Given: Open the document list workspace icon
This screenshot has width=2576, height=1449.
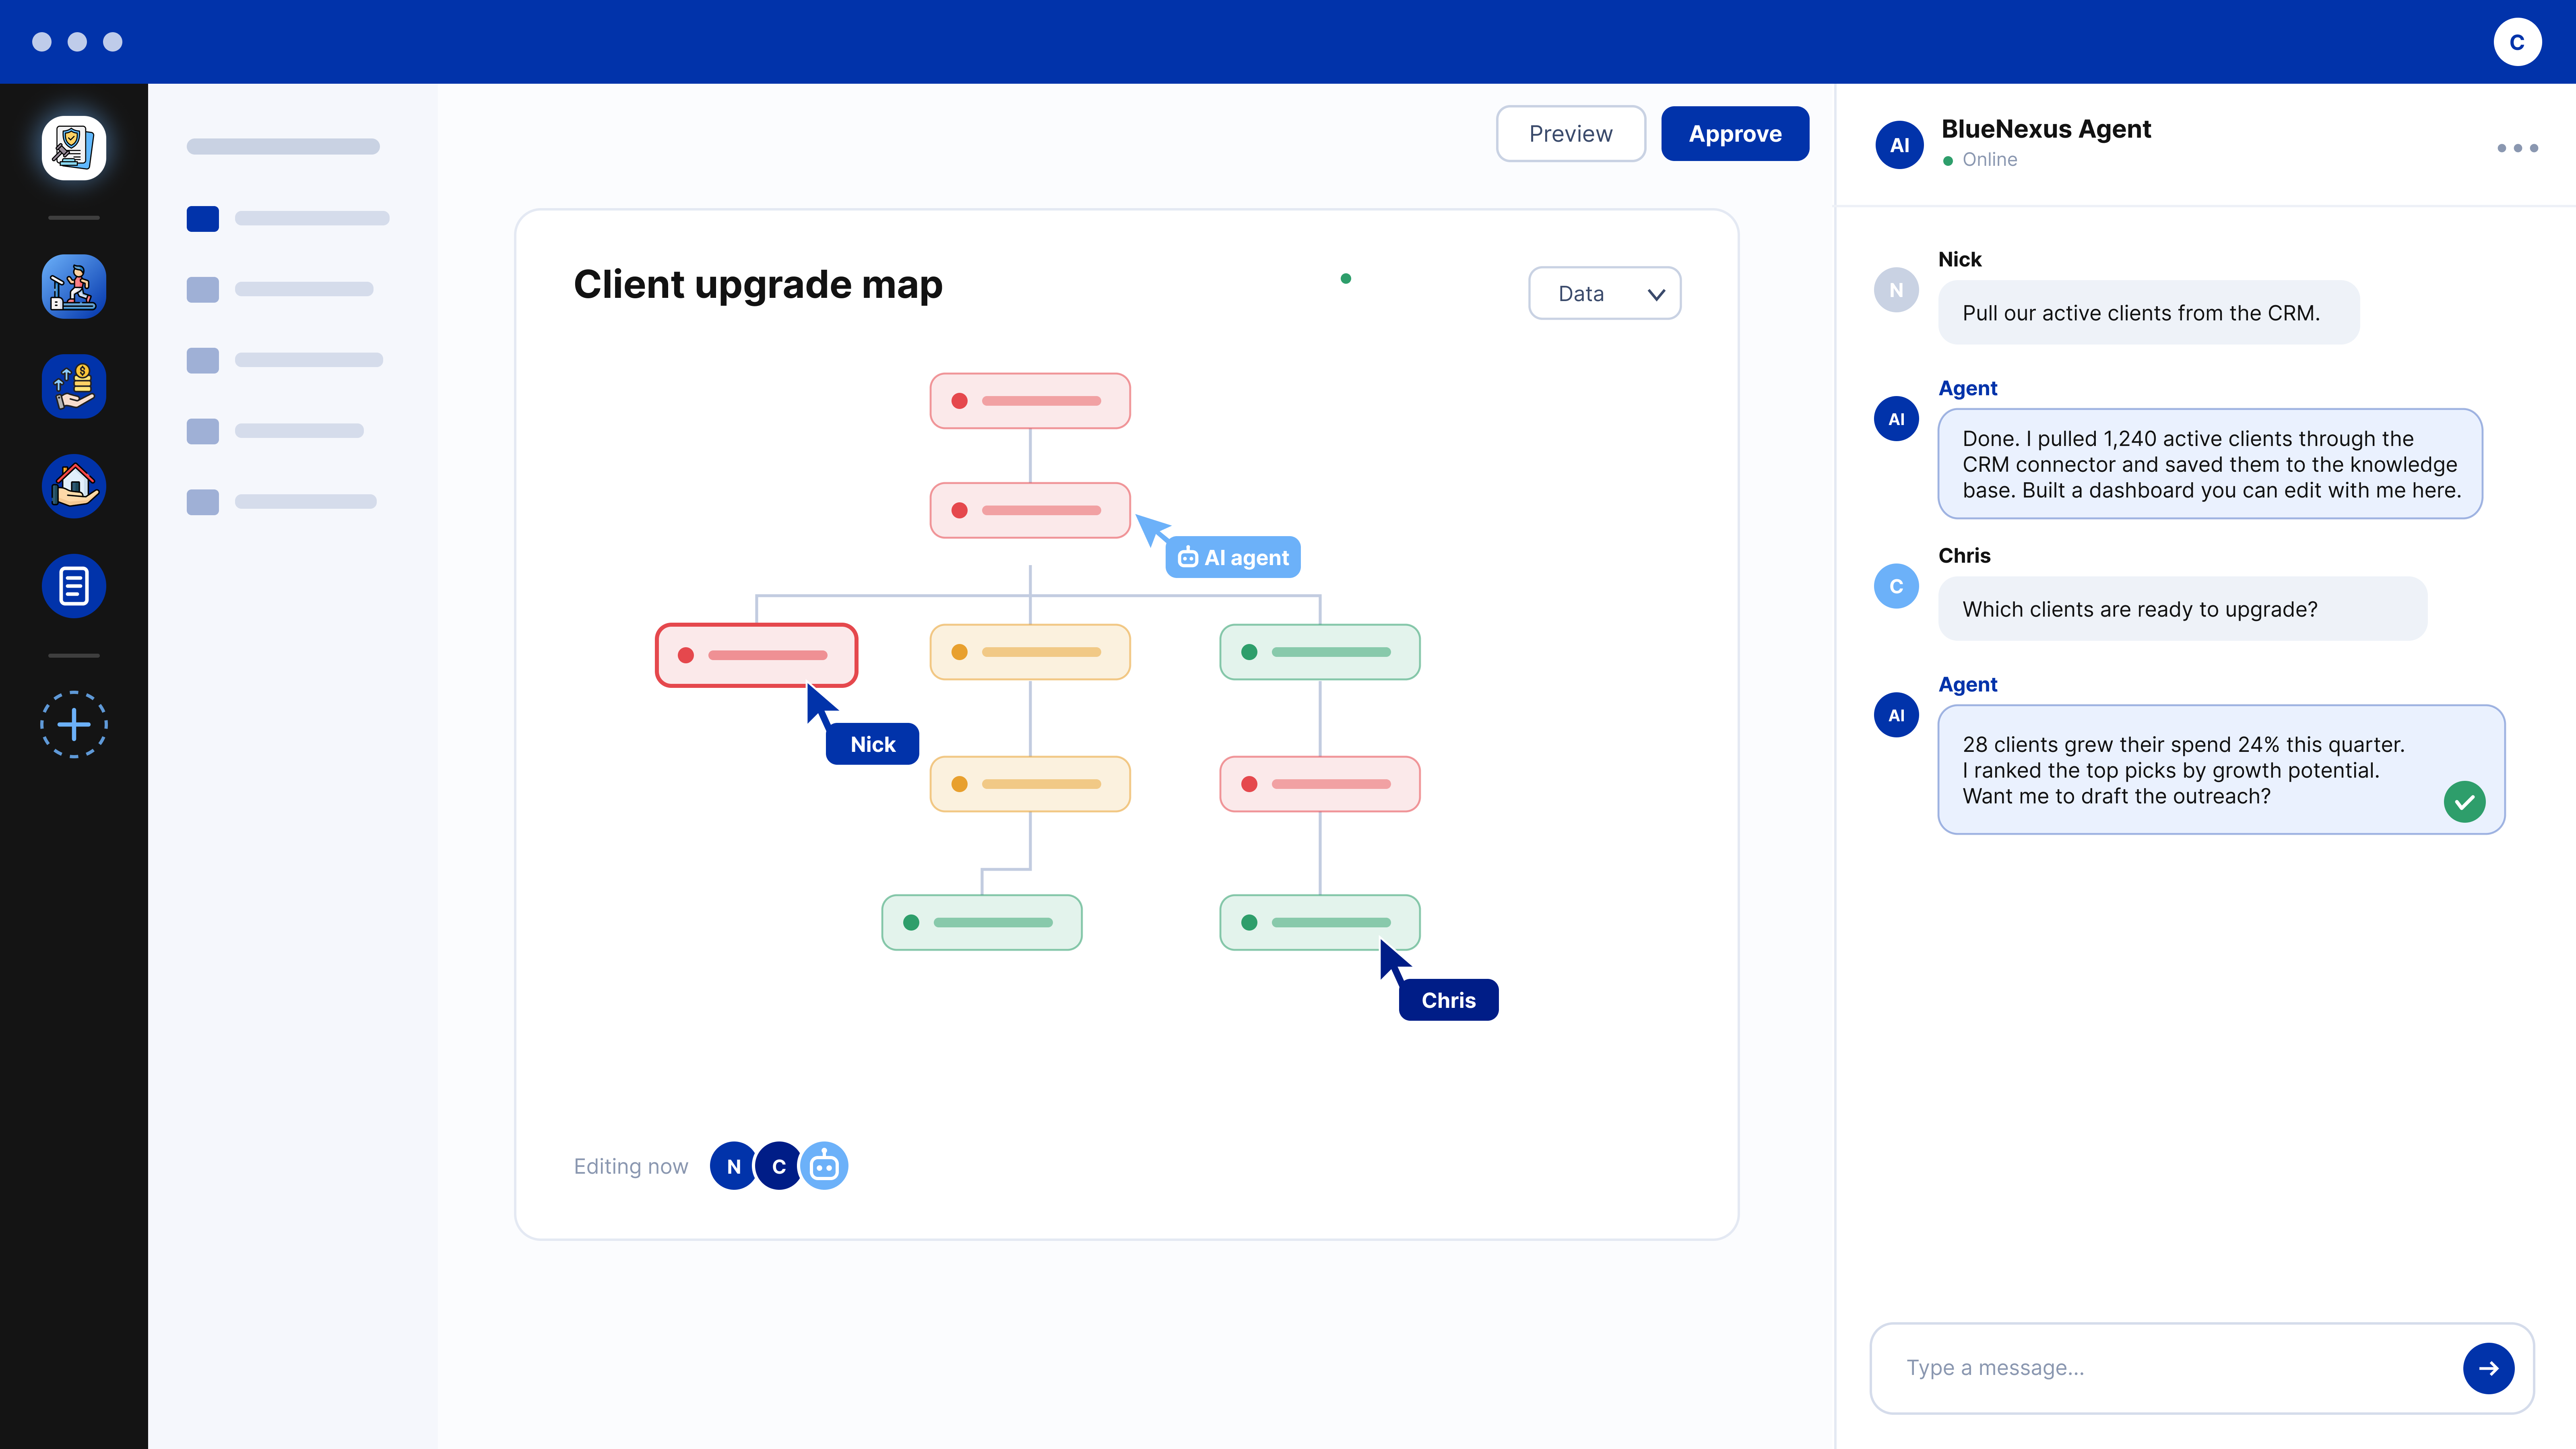Looking at the screenshot, I should (74, 586).
